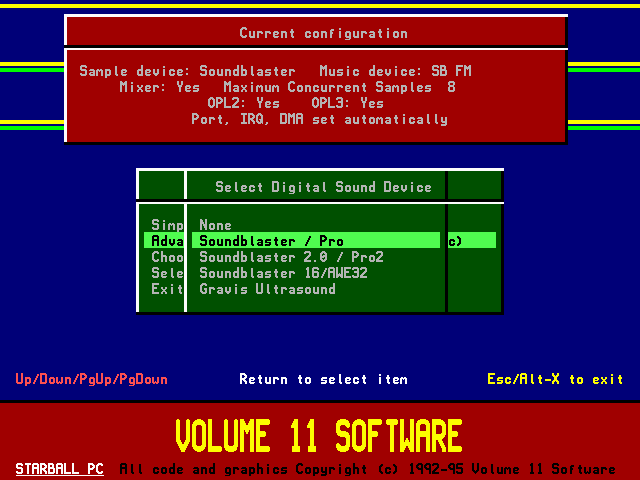Pick Soundblaster 2.0 / Pro2 device
The width and height of the screenshot is (640, 480).
click(x=291, y=257)
